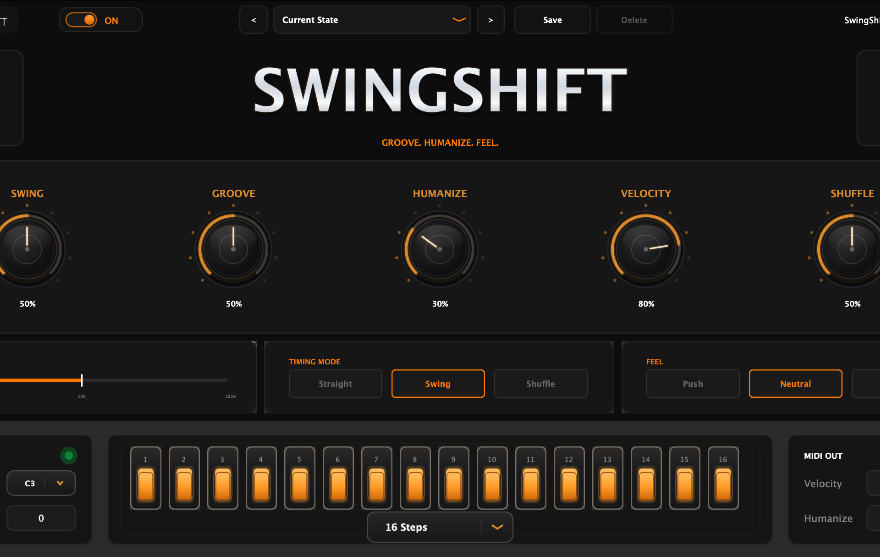Select Shuffle timing mode
Screen dimensions: 880x557
(540, 383)
